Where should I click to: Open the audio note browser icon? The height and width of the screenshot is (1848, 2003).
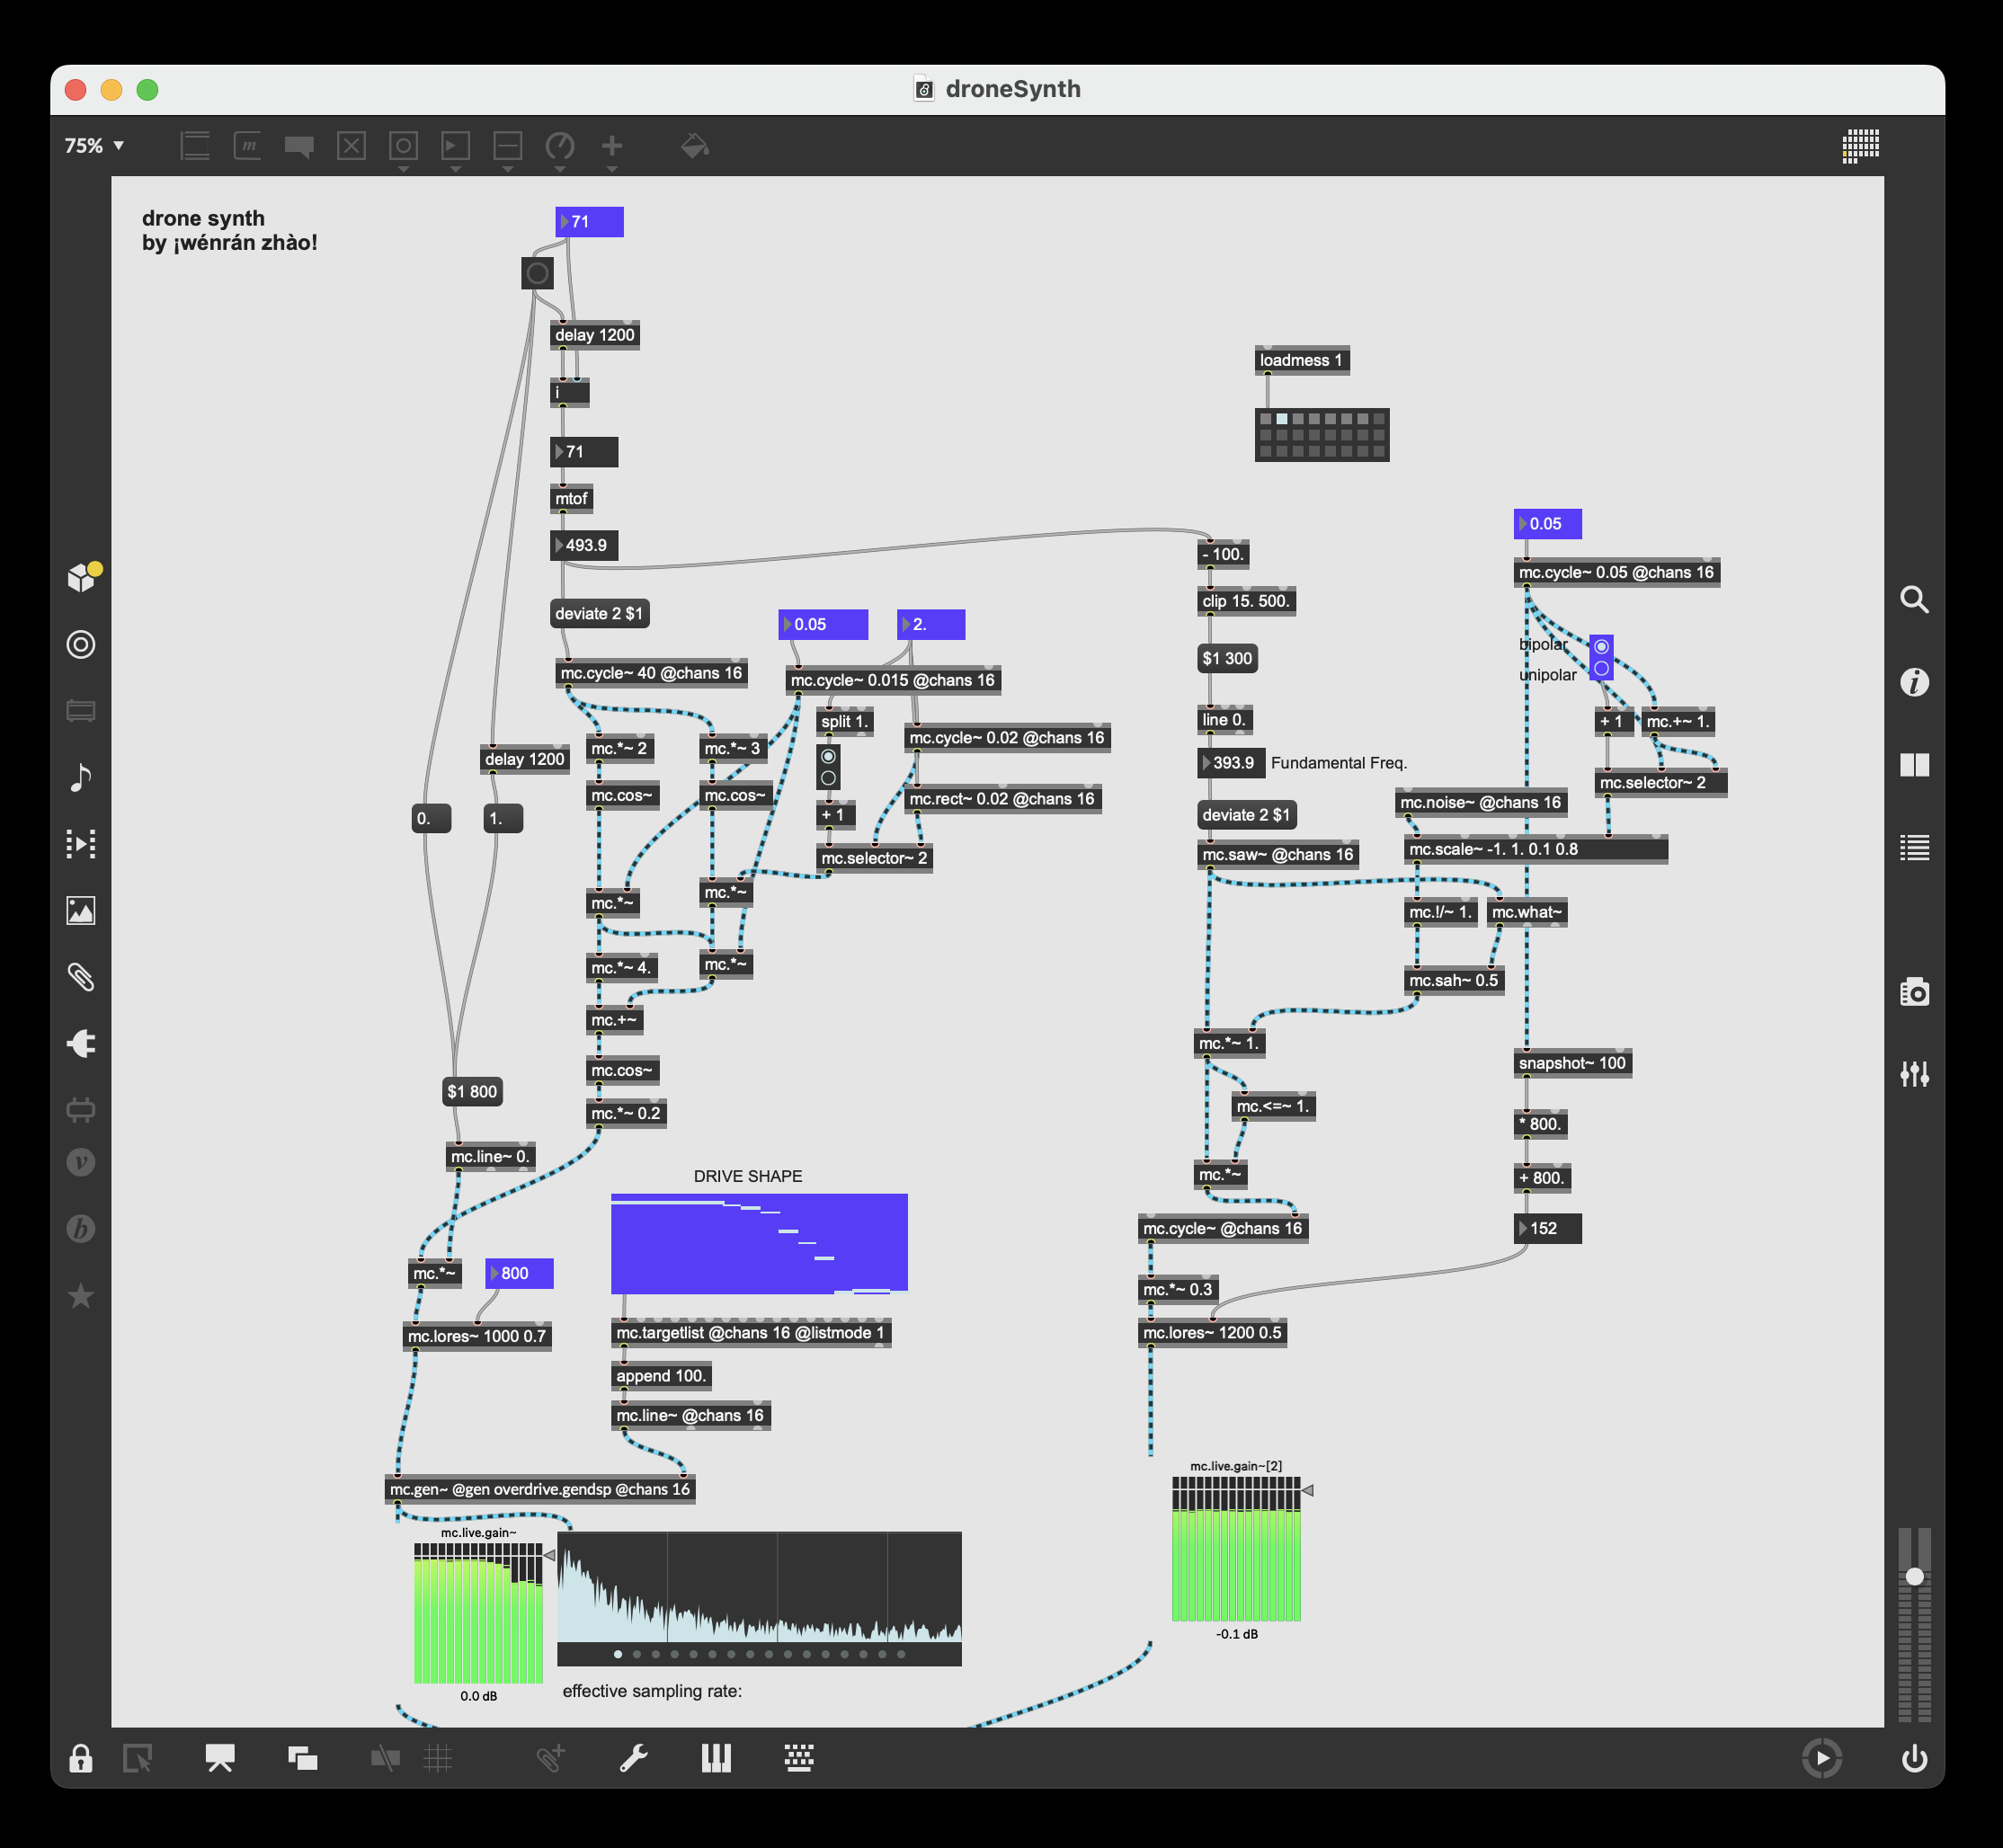coord(81,777)
